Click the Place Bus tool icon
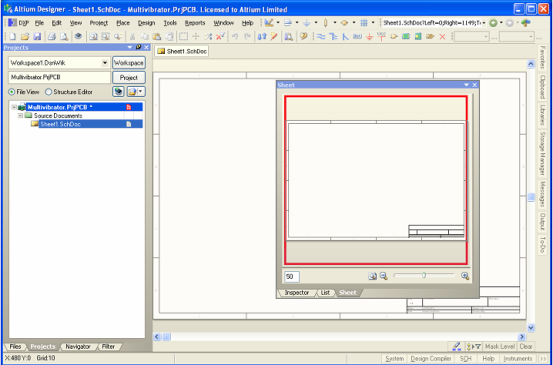Screen dimensions: 553x365 coord(333,36)
